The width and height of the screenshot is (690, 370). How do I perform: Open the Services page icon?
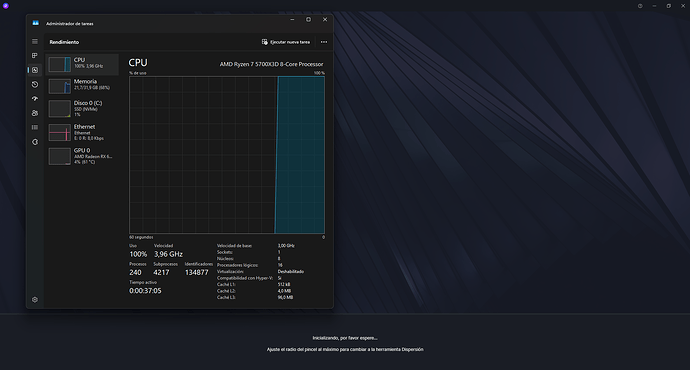(35, 142)
